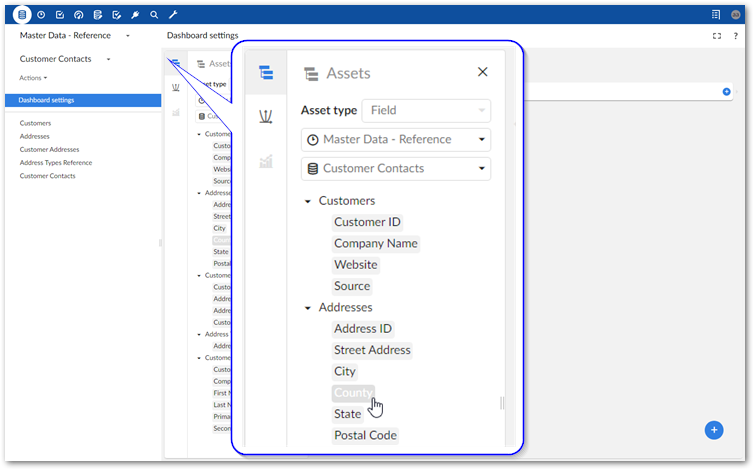Screen dimensions: 754x470
Task: Open the Actions dropdown menu
Action: pyautogui.click(x=33, y=78)
